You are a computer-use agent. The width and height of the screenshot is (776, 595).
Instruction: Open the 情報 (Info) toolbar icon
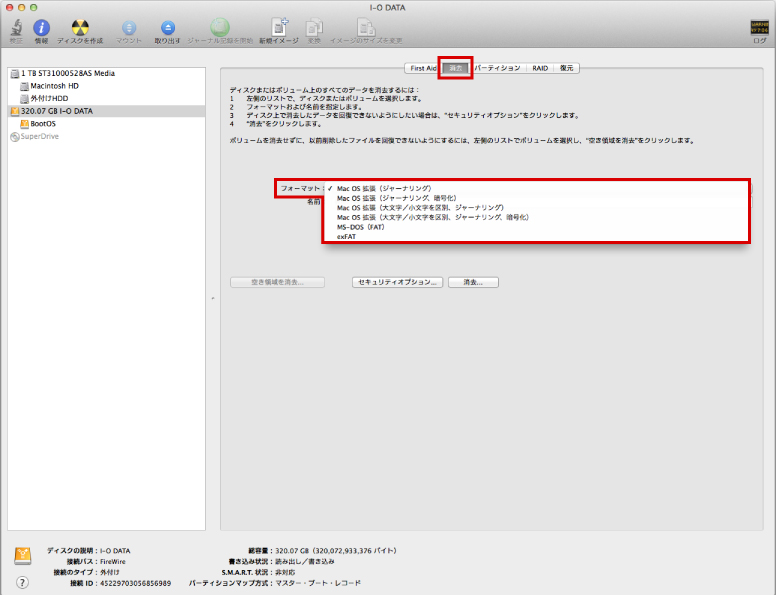click(41, 29)
